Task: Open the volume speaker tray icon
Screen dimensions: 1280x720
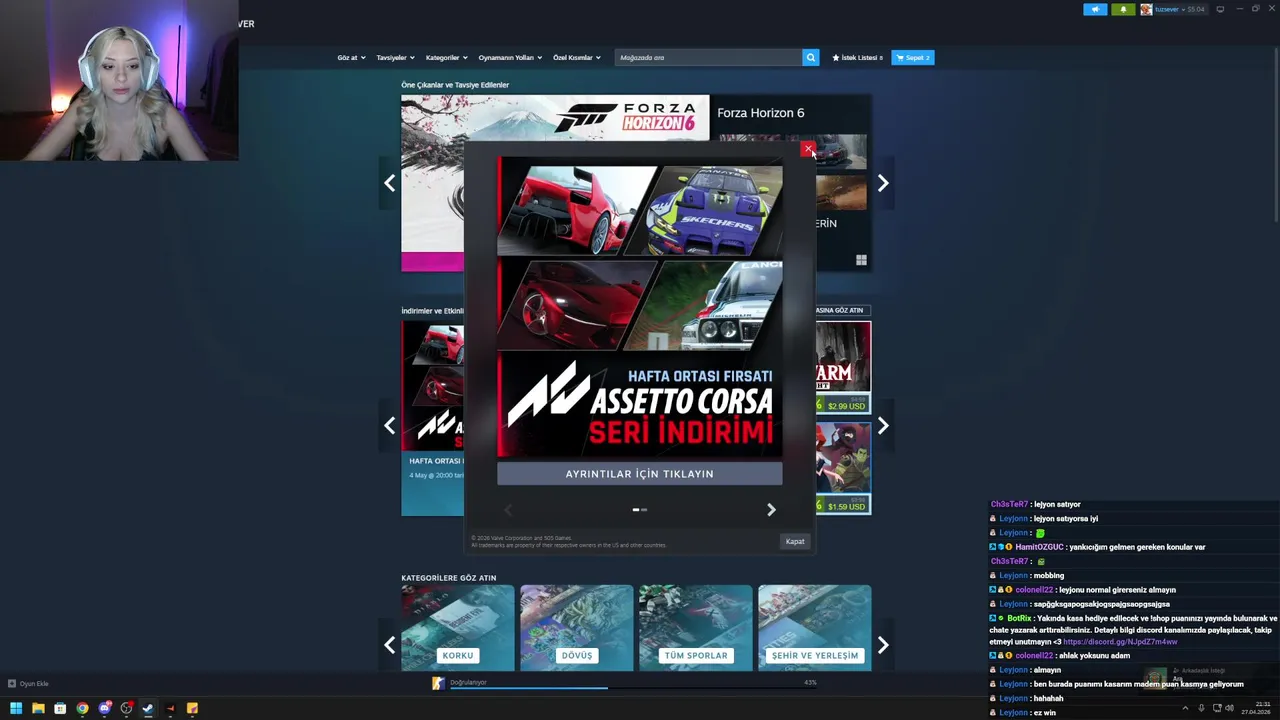Action: coord(1230,708)
